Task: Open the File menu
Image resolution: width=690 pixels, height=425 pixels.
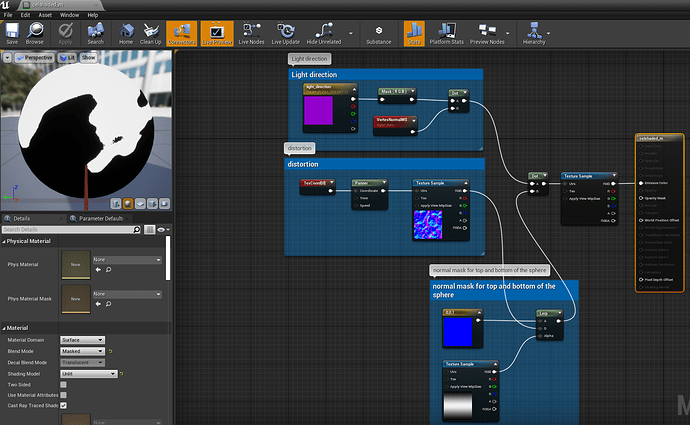Action: [x=8, y=15]
